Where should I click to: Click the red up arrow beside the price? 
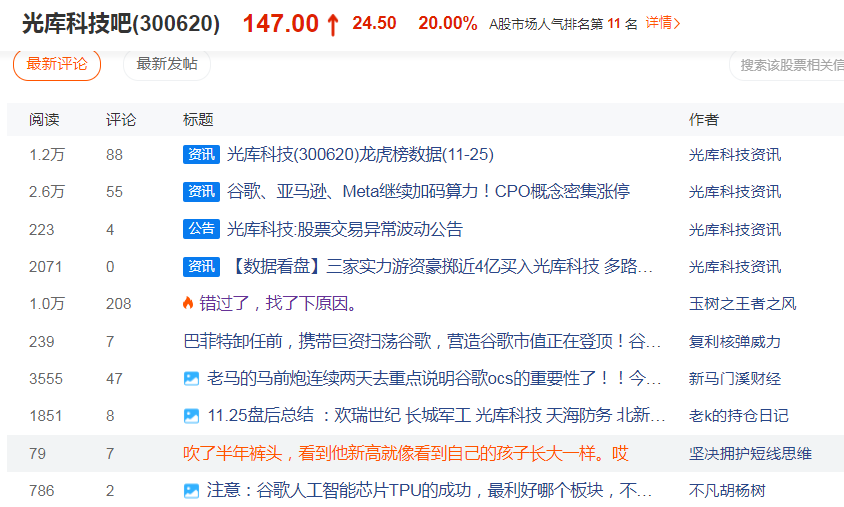tap(333, 25)
